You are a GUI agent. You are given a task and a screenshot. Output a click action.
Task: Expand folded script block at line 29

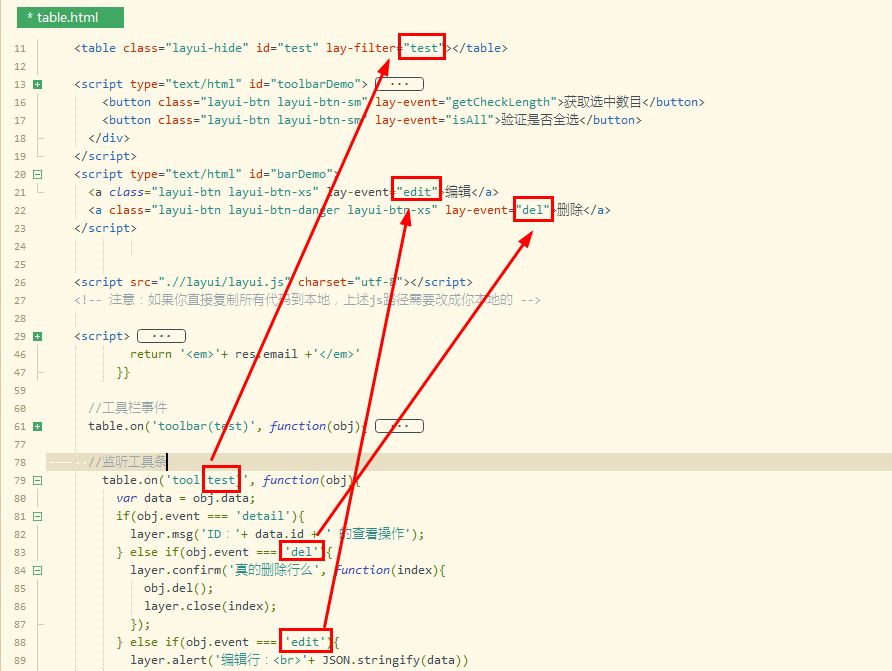[38, 337]
